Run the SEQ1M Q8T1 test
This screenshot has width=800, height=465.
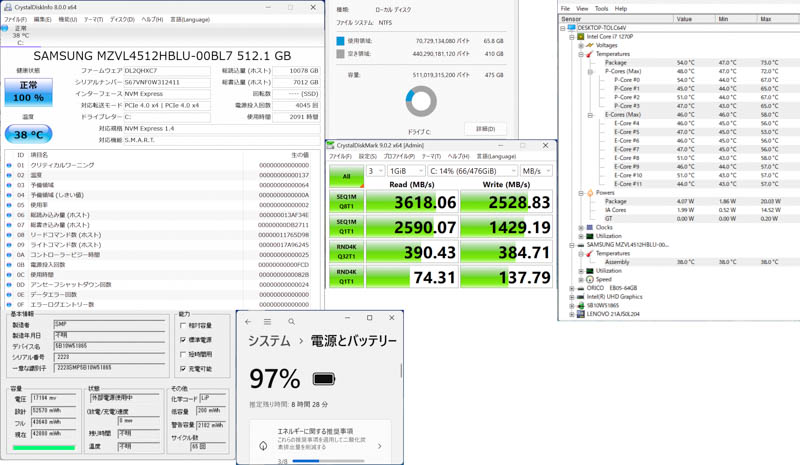point(346,202)
